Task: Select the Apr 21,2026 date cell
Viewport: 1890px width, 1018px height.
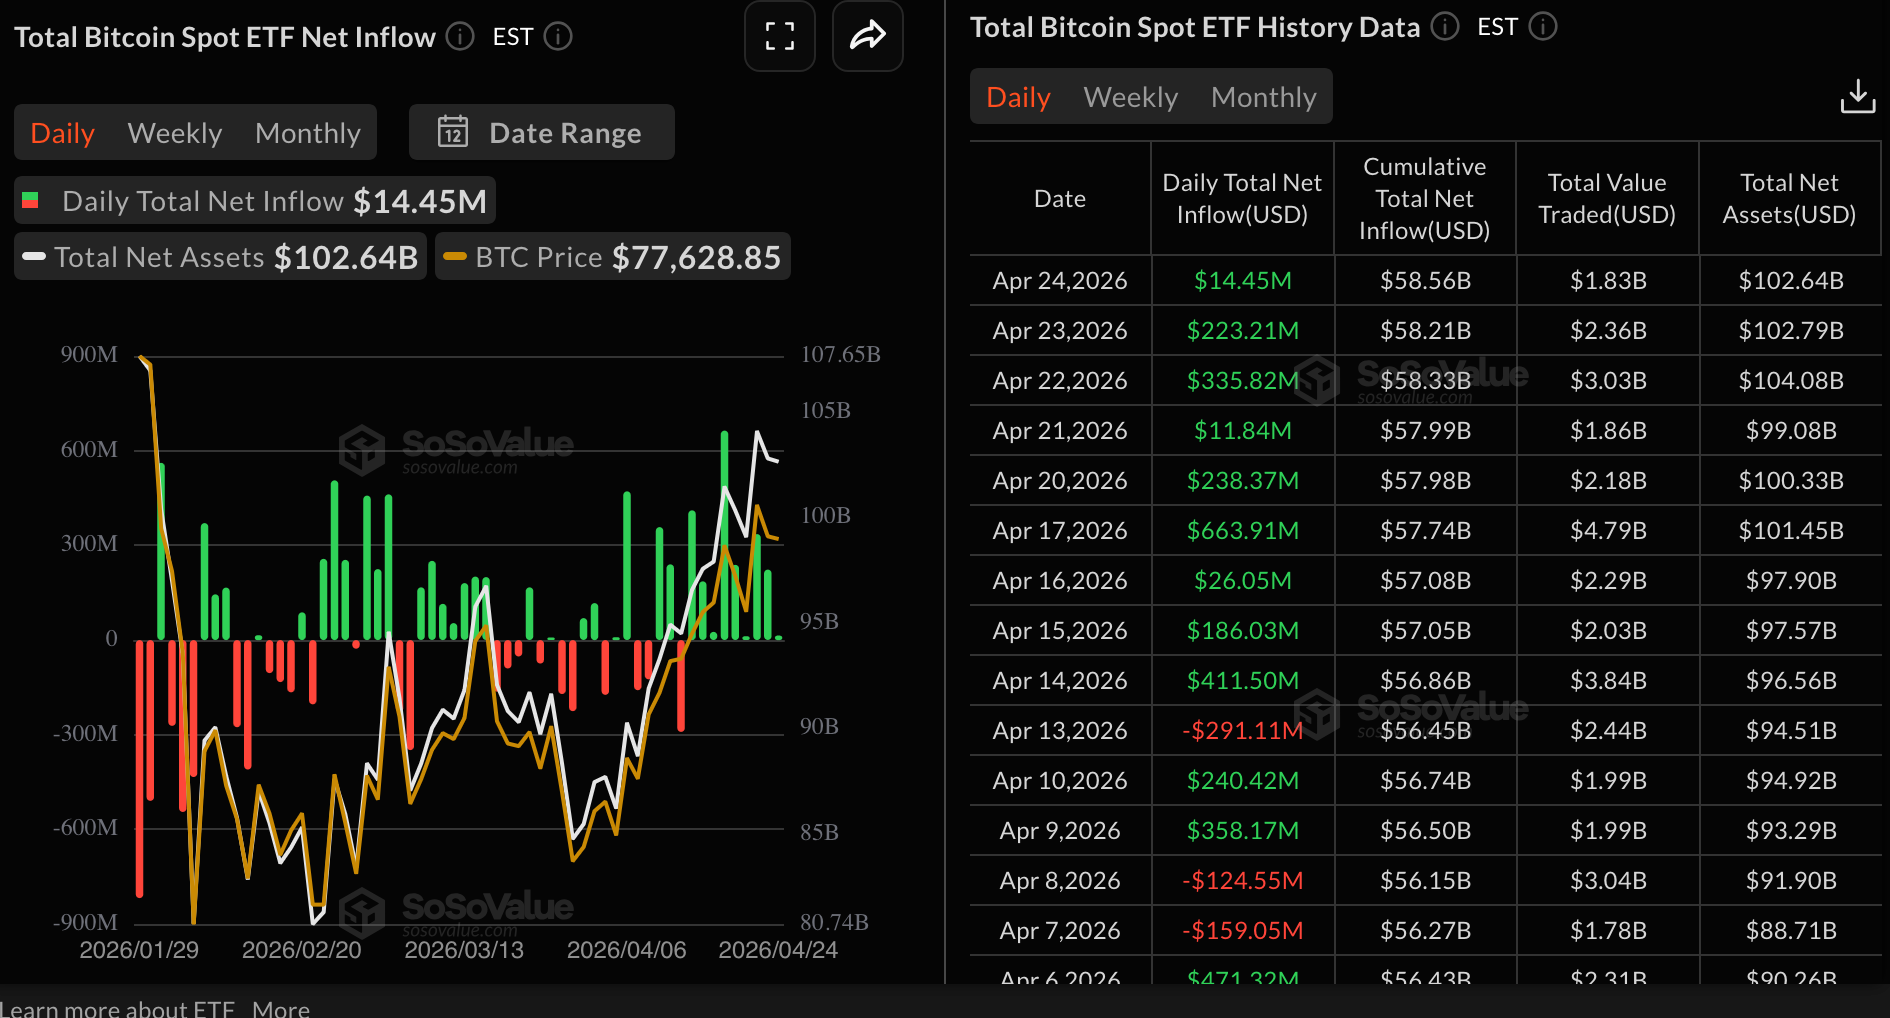Action: pos(1060,430)
